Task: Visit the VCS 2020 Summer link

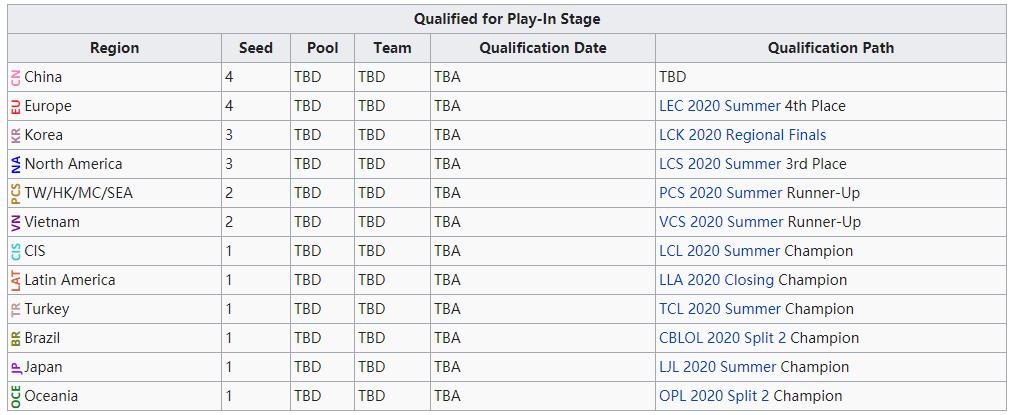Action: pos(720,222)
